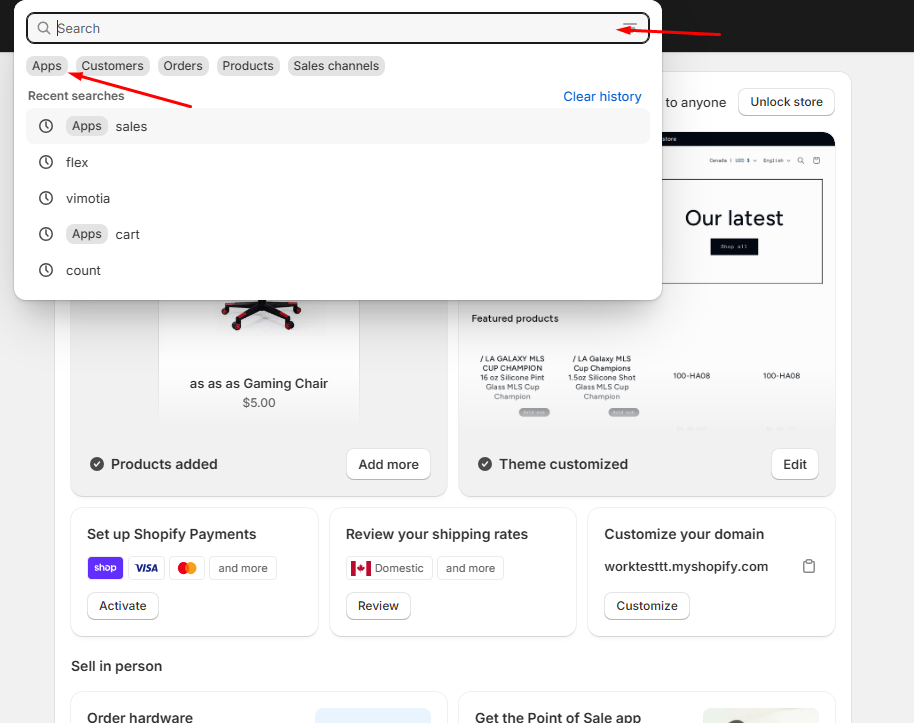Click clock icon beside 'vimotia' search
The height and width of the screenshot is (723, 914).
coord(46,198)
